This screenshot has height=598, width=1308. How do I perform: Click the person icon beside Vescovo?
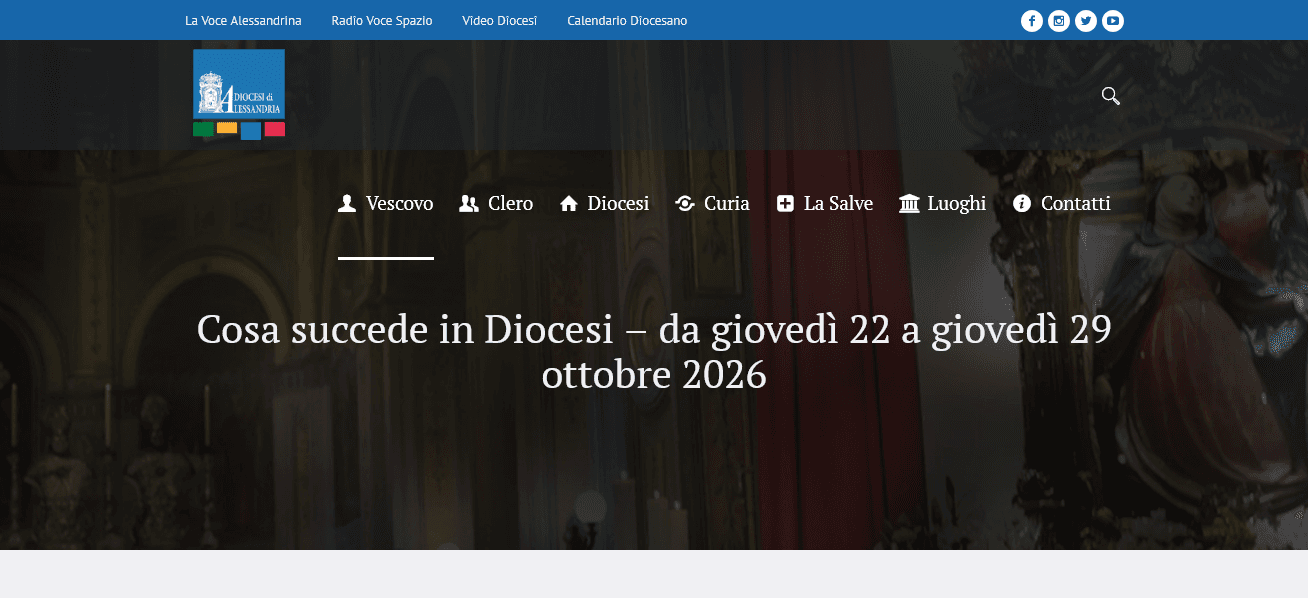[347, 204]
